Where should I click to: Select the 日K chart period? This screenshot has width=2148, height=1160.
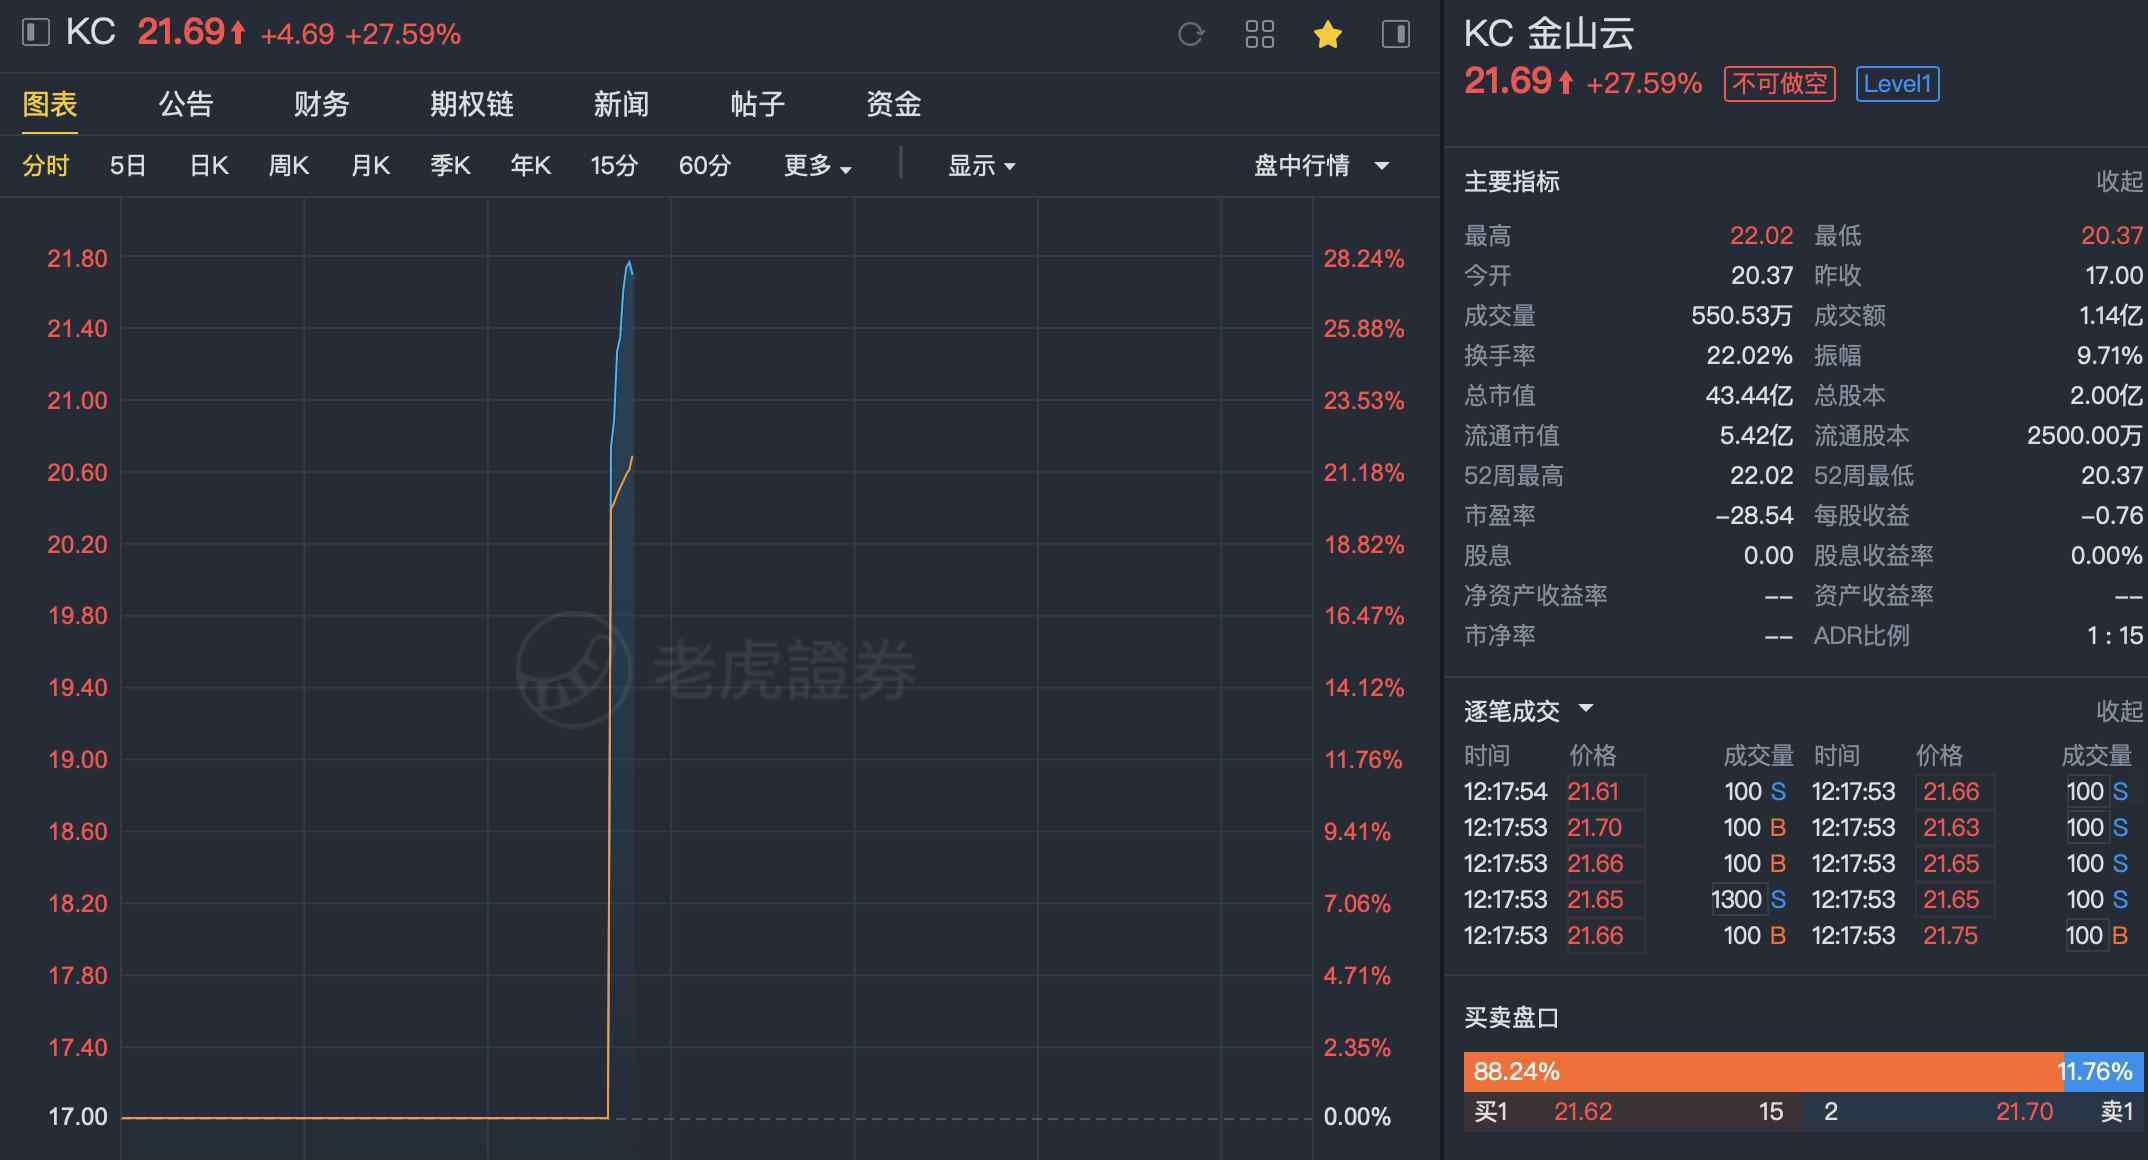pyautogui.click(x=209, y=166)
